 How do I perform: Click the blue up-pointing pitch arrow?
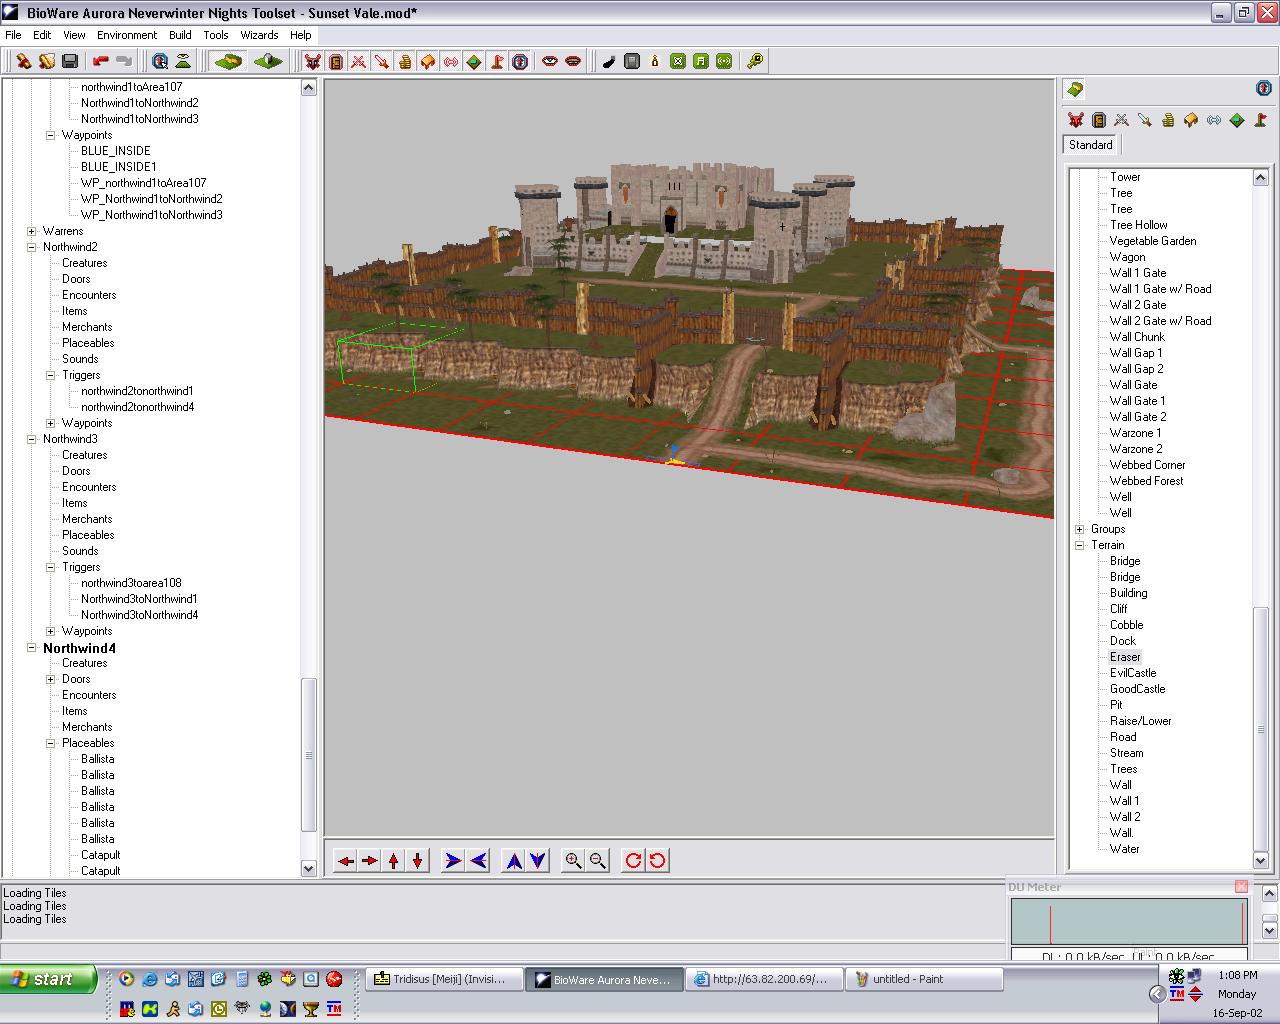coord(514,860)
